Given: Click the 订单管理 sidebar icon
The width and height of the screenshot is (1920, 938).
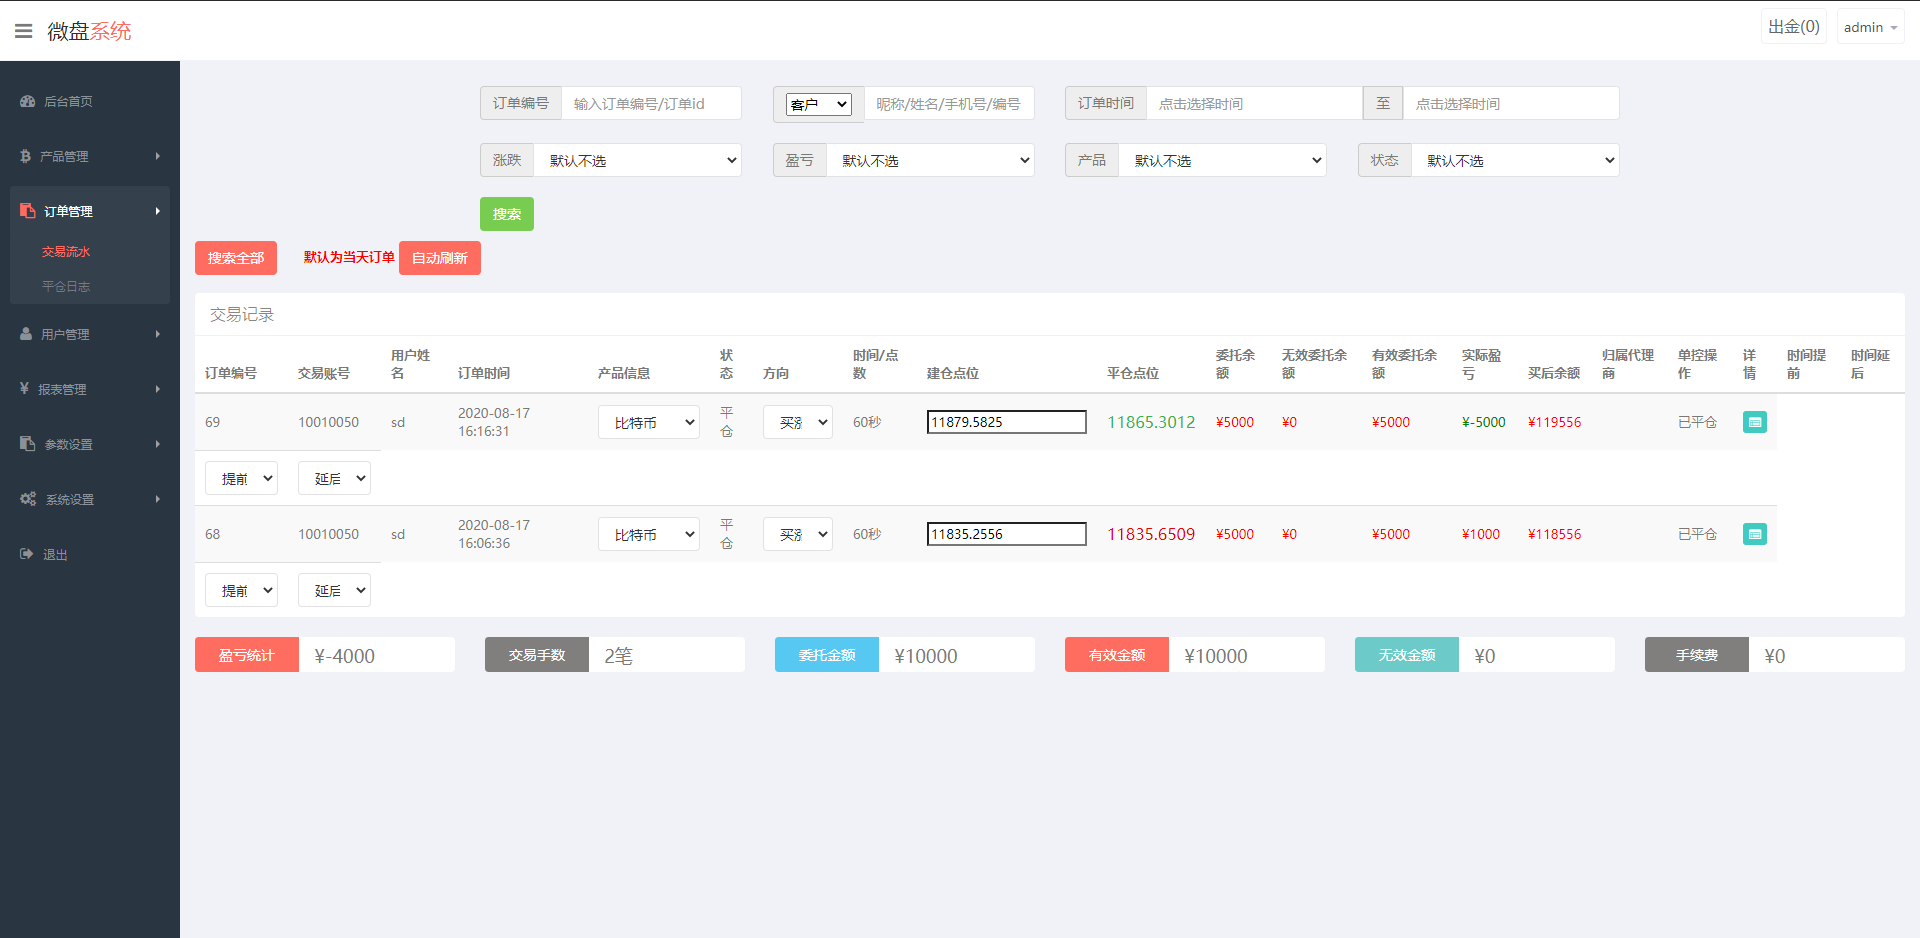Looking at the screenshot, I should point(26,210).
